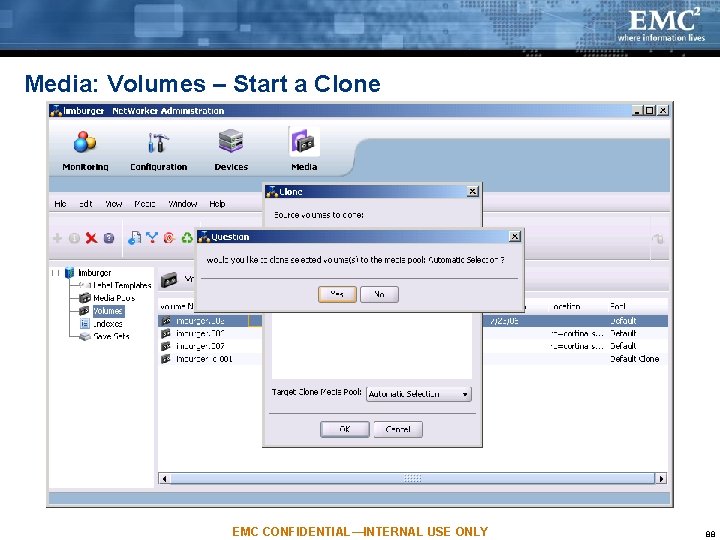Click Cancel in the Clone dialog

tap(398, 429)
